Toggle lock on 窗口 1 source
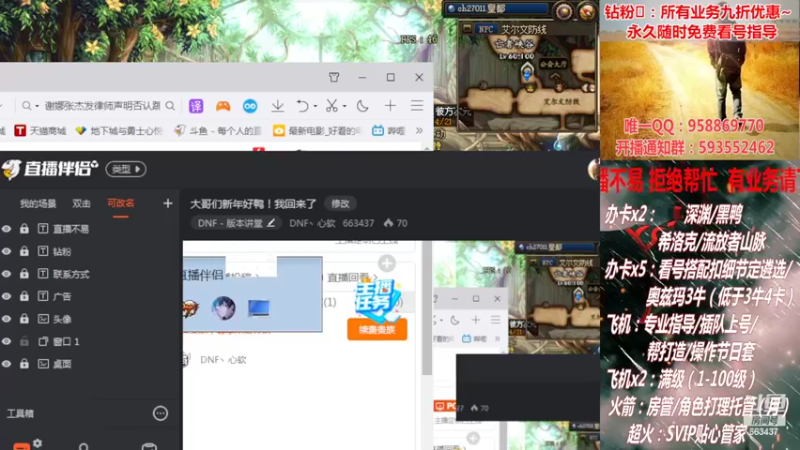The image size is (800, 450). tap(24, 341)
